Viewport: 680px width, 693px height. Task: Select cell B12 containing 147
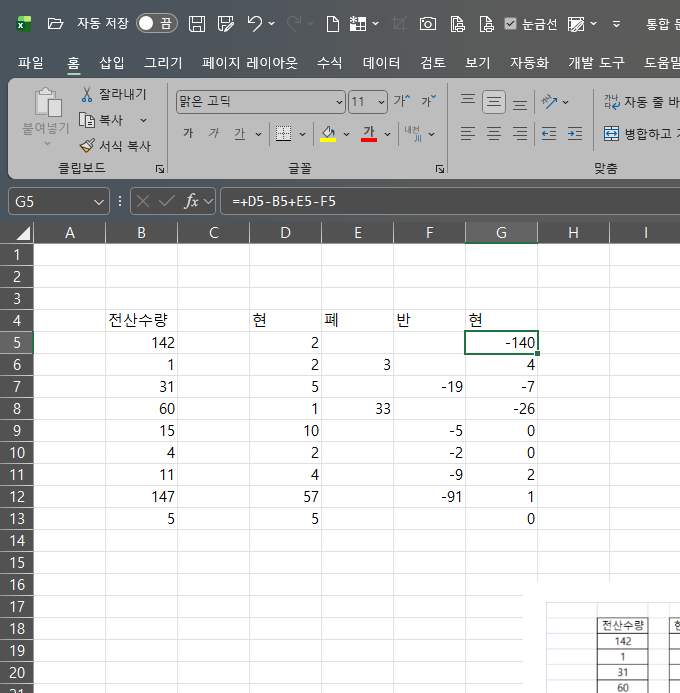pyautogui.click(x=141, y=496)
